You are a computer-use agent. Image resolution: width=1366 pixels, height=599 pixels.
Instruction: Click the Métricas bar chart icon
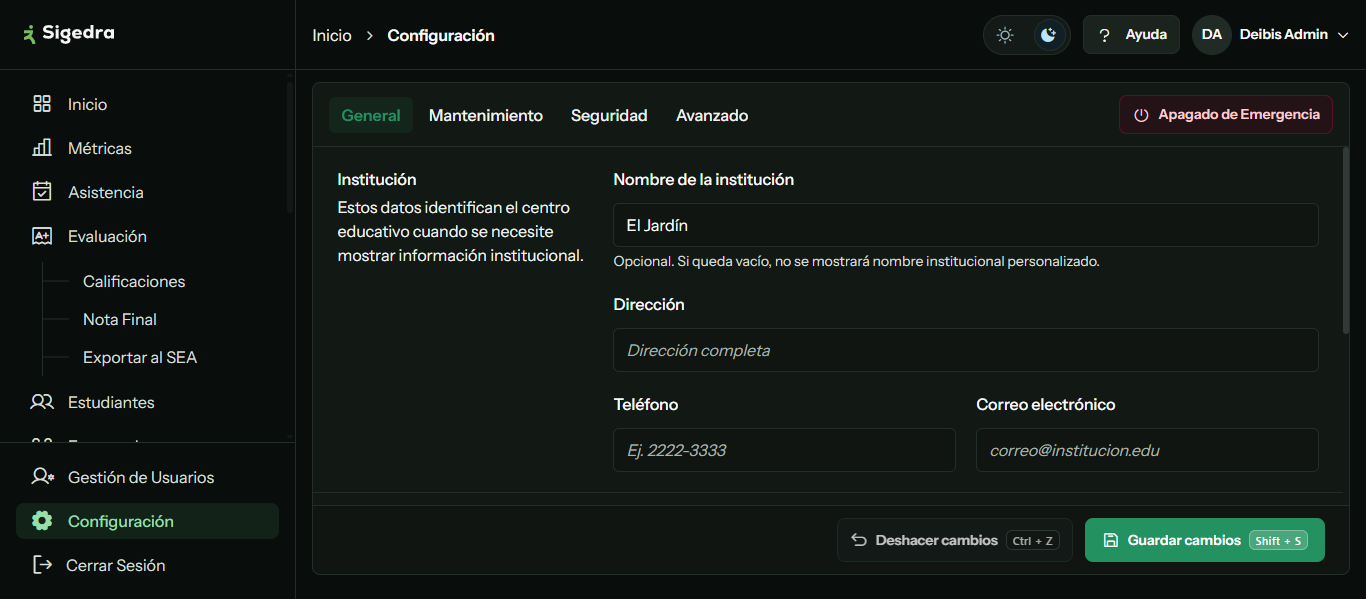[42, 148]
